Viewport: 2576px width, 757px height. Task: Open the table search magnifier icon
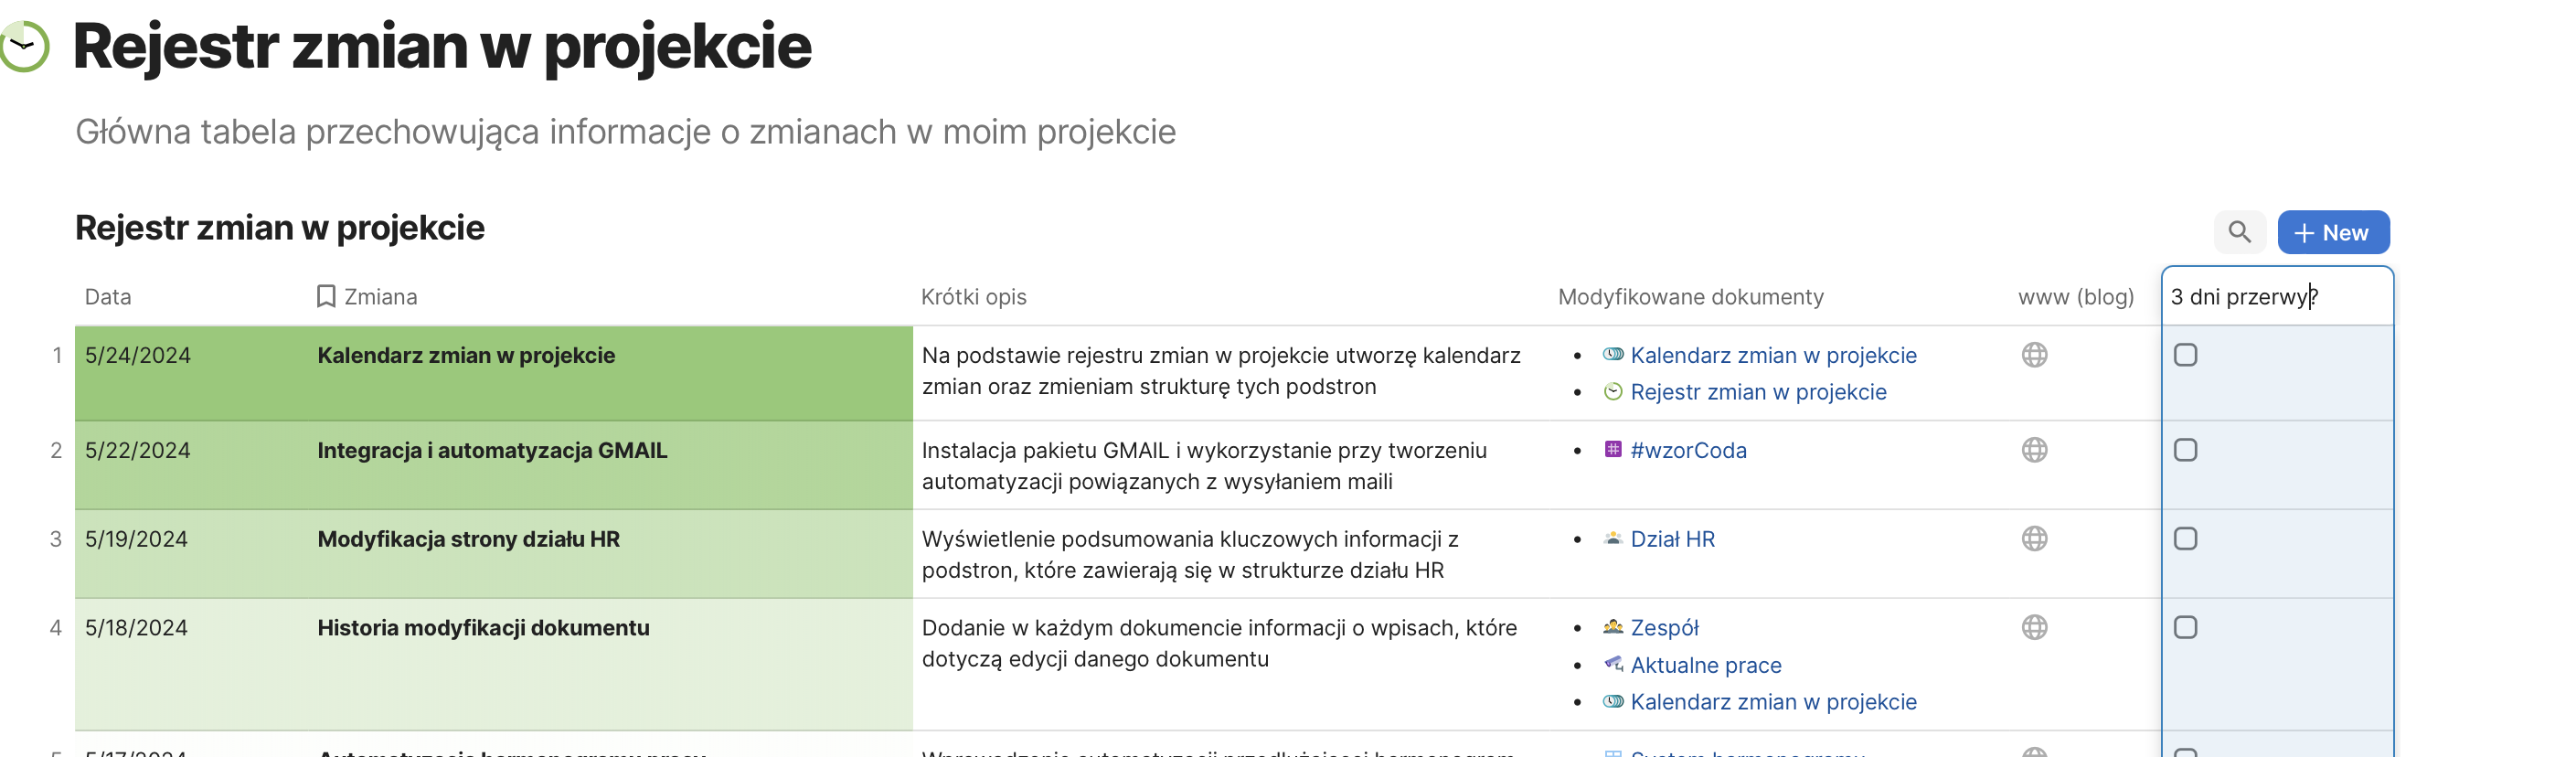tap(2239, 232)
